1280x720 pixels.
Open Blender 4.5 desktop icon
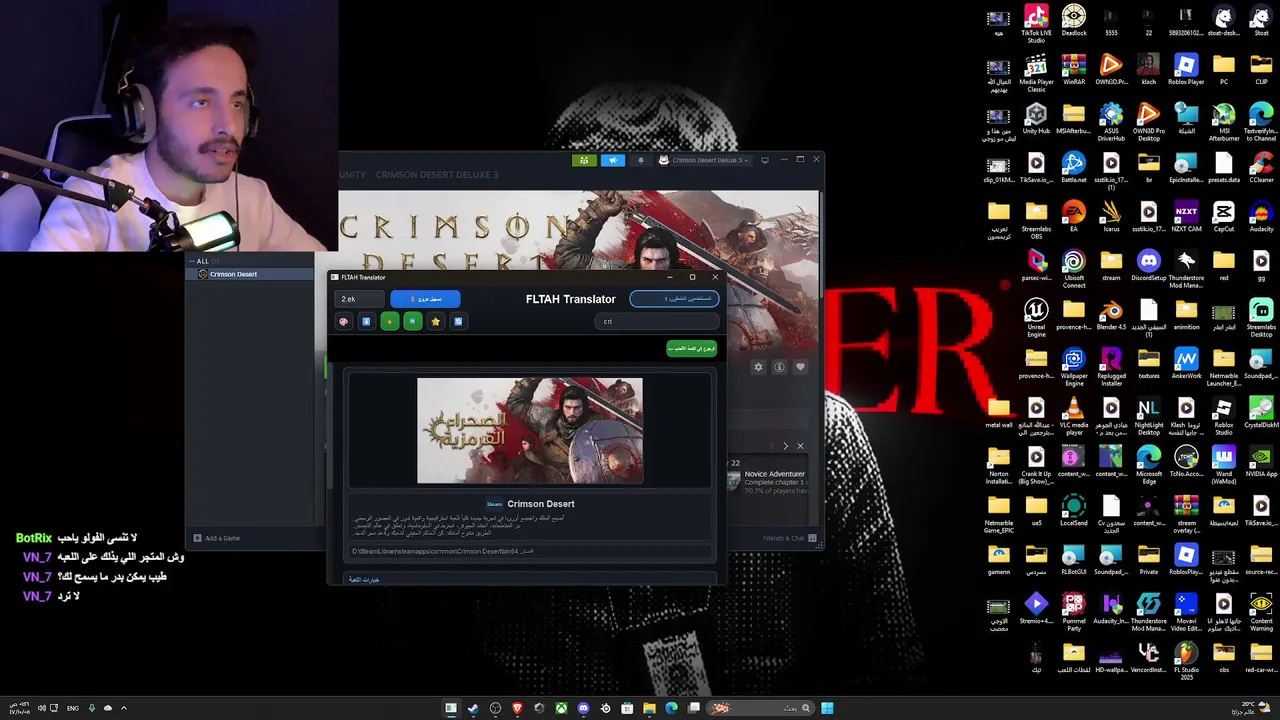click(1111, 315)
